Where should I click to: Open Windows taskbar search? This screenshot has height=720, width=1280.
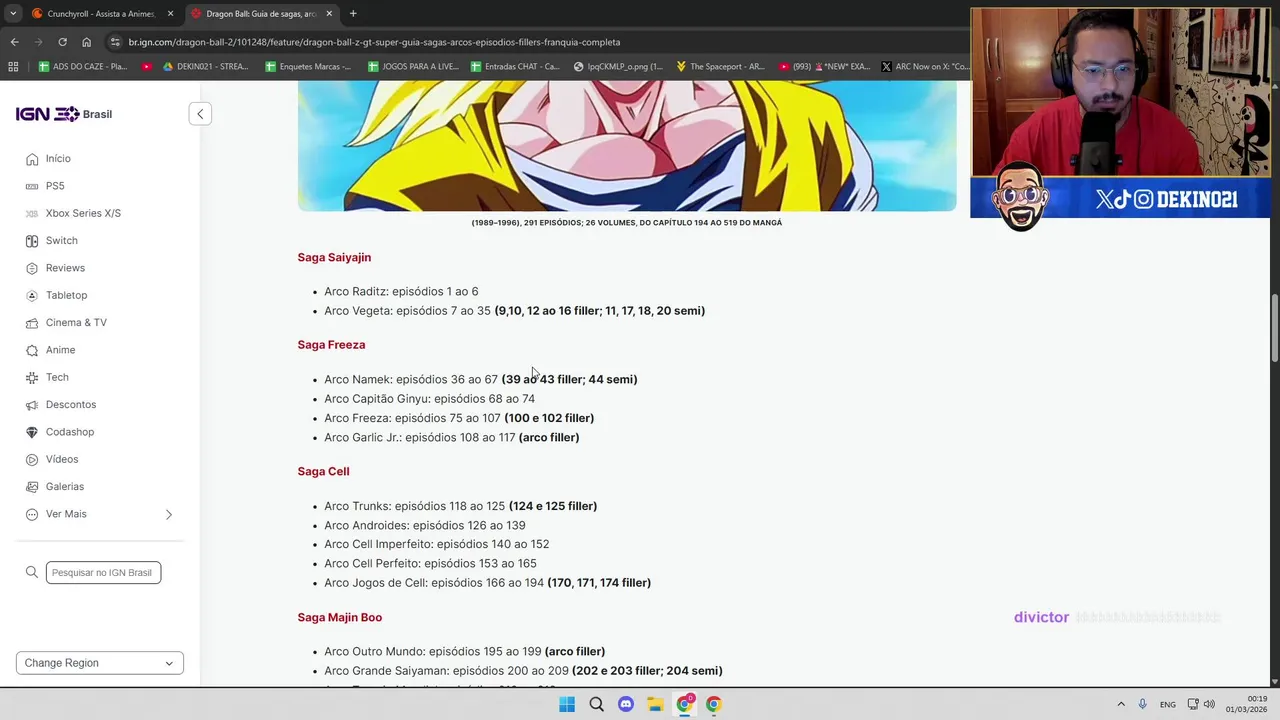click(596, 704)
